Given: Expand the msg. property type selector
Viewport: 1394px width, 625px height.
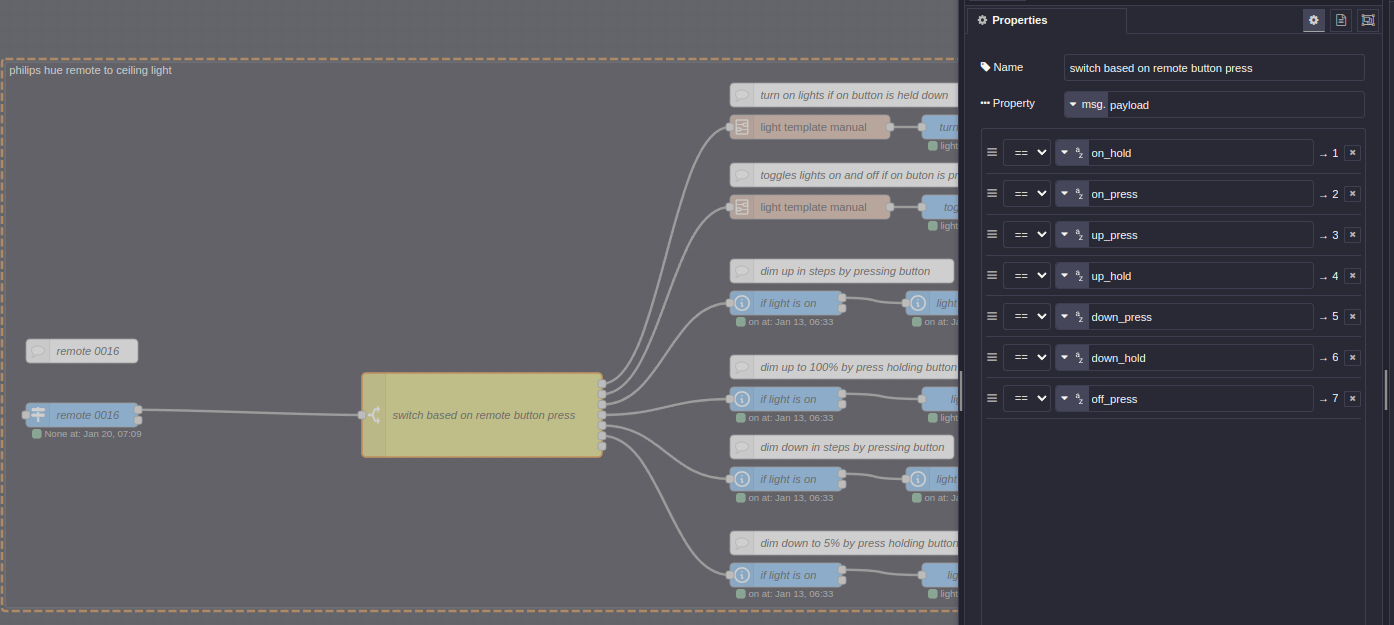Looking at the screenshot, I should [x=1085, y=104].
